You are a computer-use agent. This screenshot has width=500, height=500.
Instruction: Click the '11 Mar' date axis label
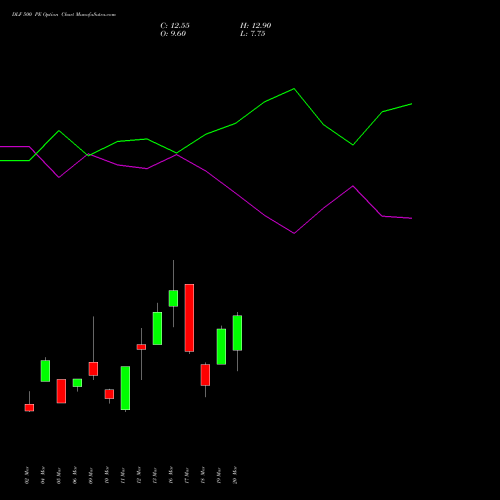(x=123, y=475)
